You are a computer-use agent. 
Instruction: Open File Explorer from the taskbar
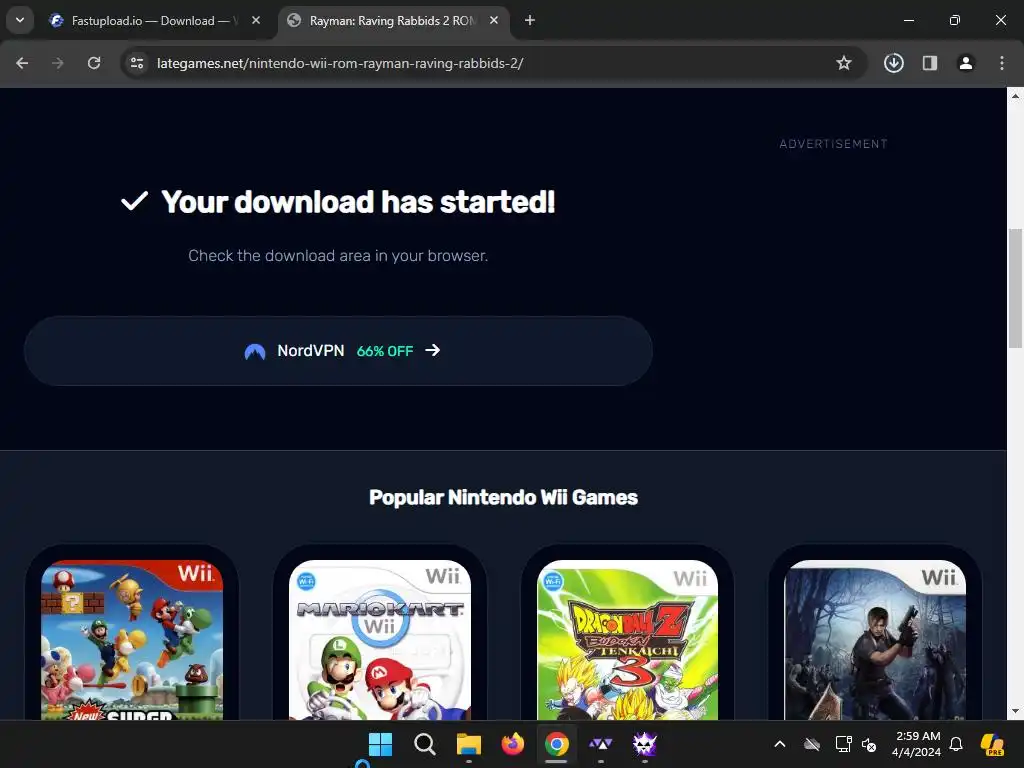click(468, 744)
